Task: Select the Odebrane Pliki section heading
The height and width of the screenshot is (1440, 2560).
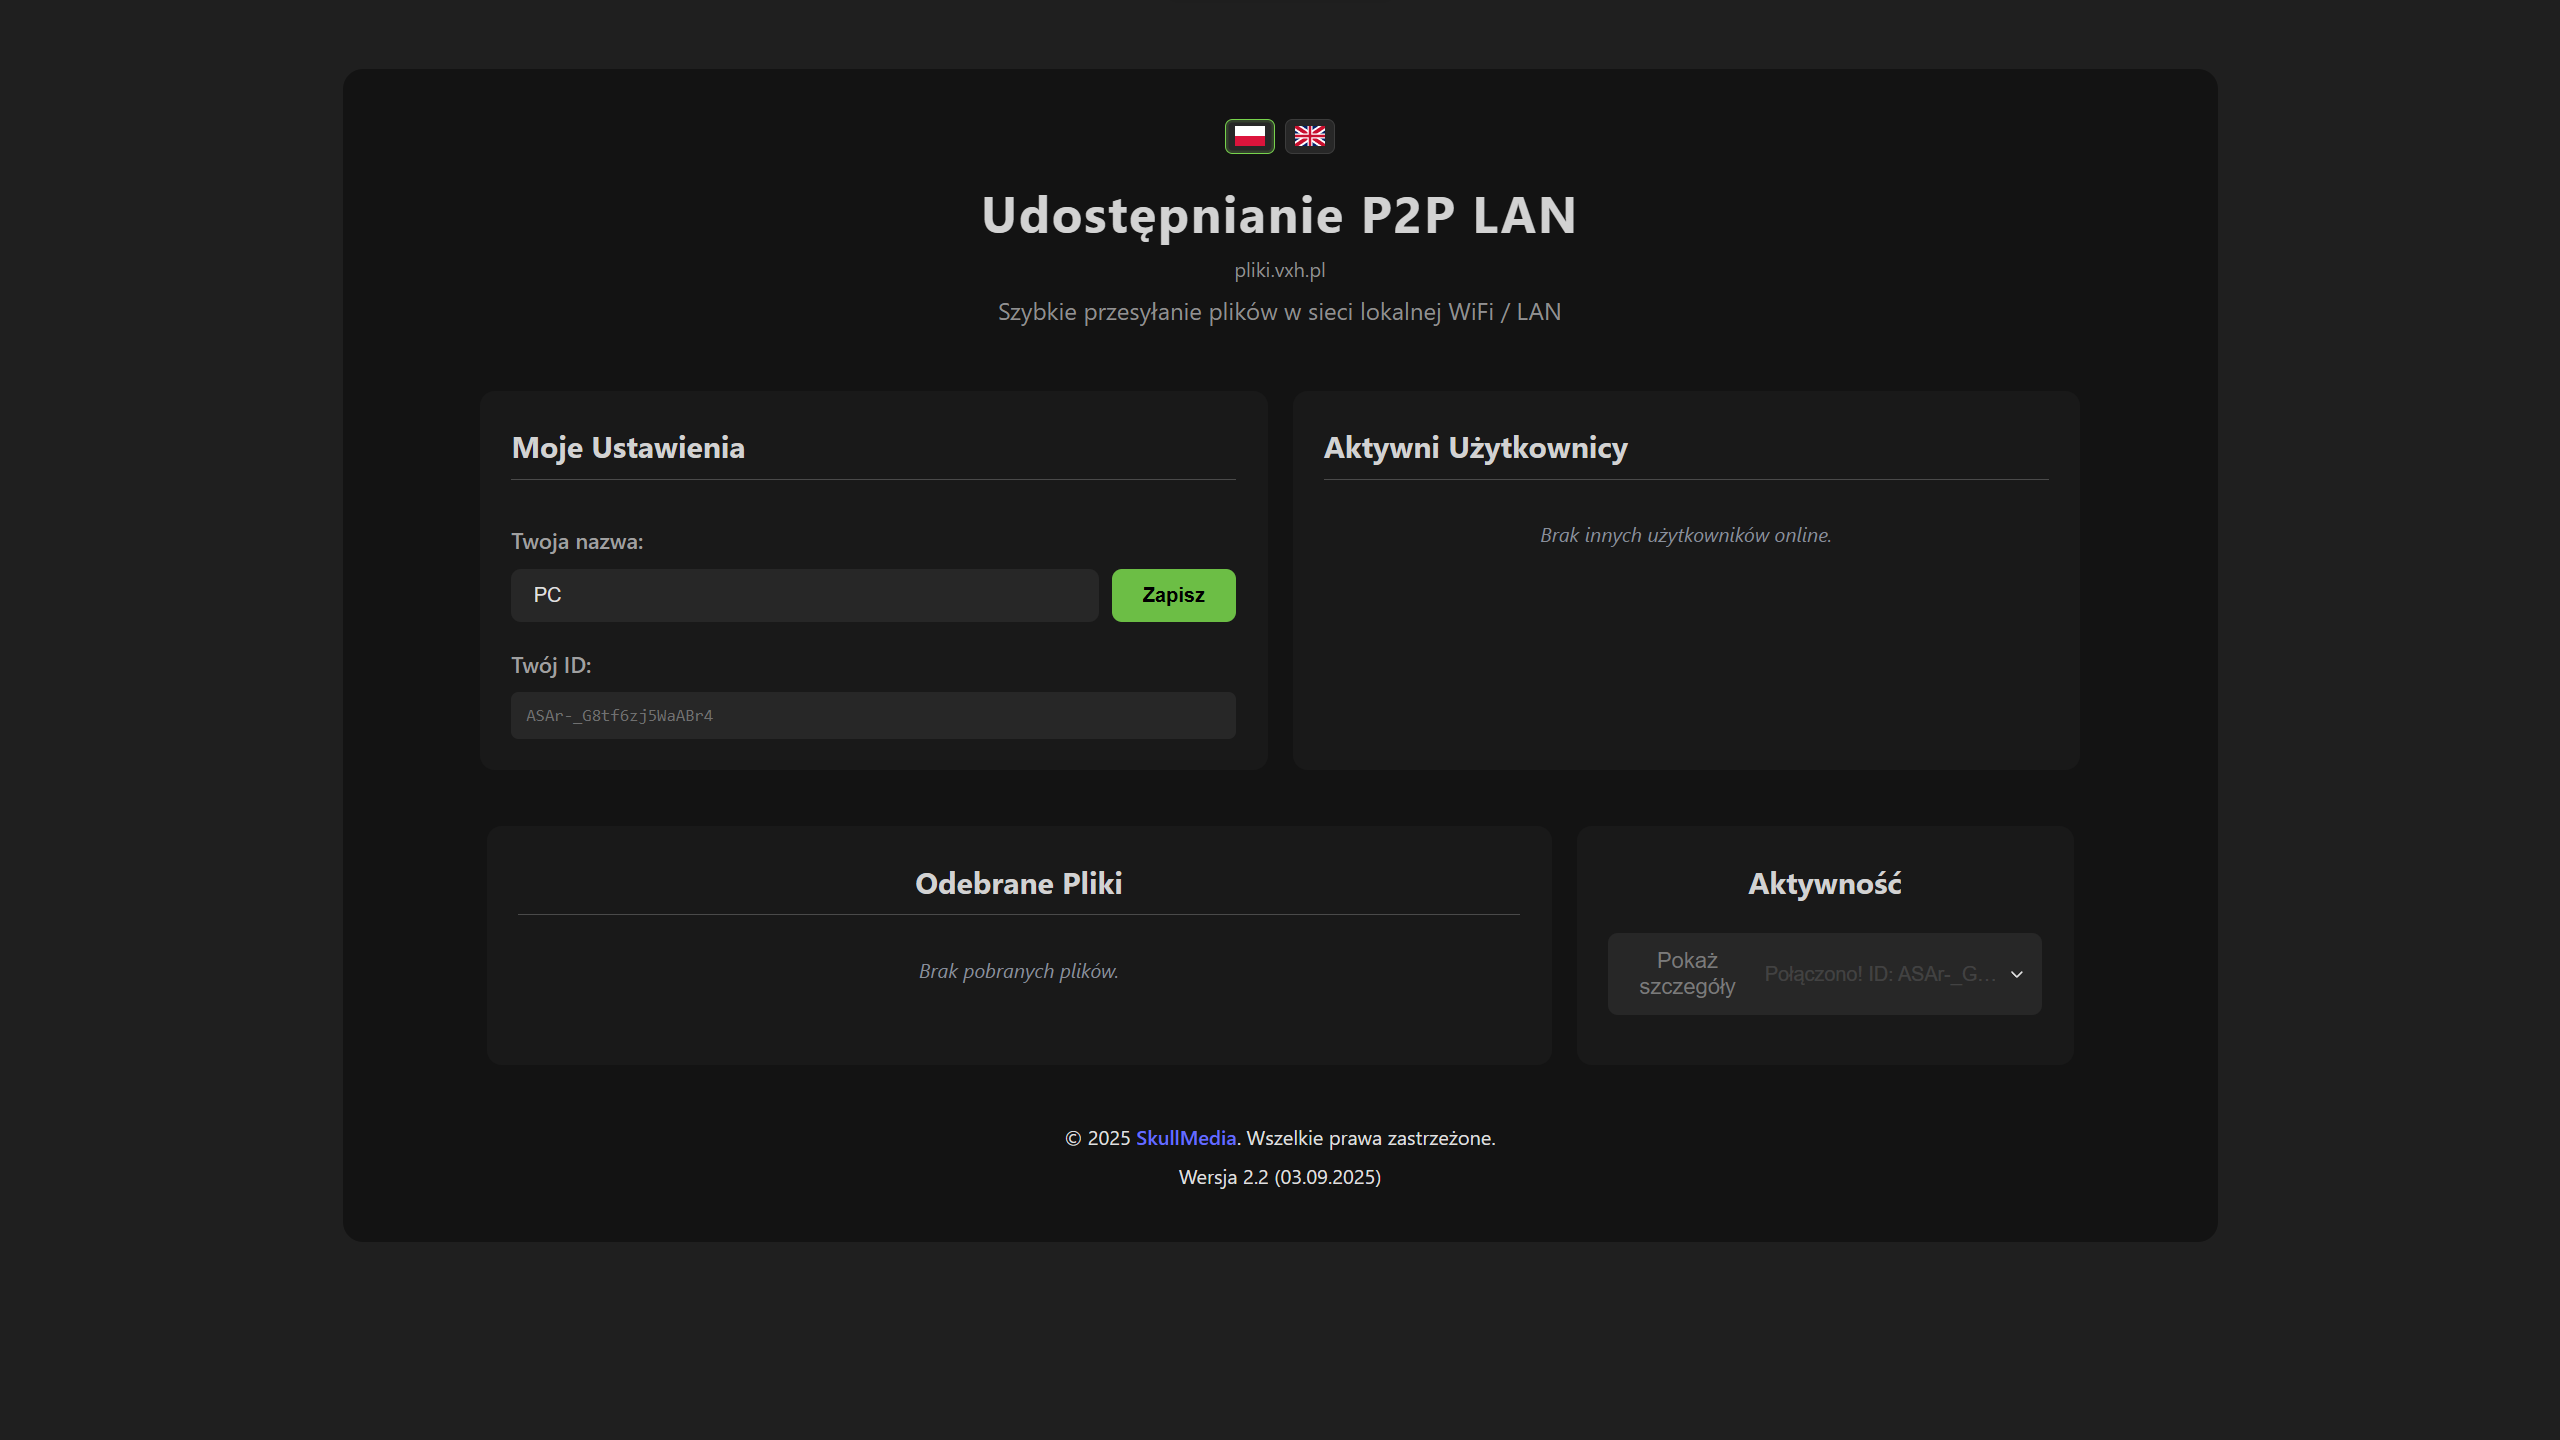Action: coord(1018,884)
